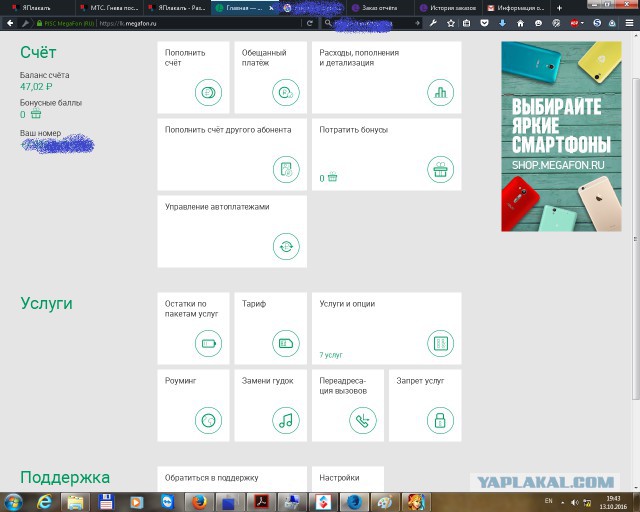Open Расходы, пополнения и детализация
Viewport: 640px width, 512px height.
(x=387, y=77)
